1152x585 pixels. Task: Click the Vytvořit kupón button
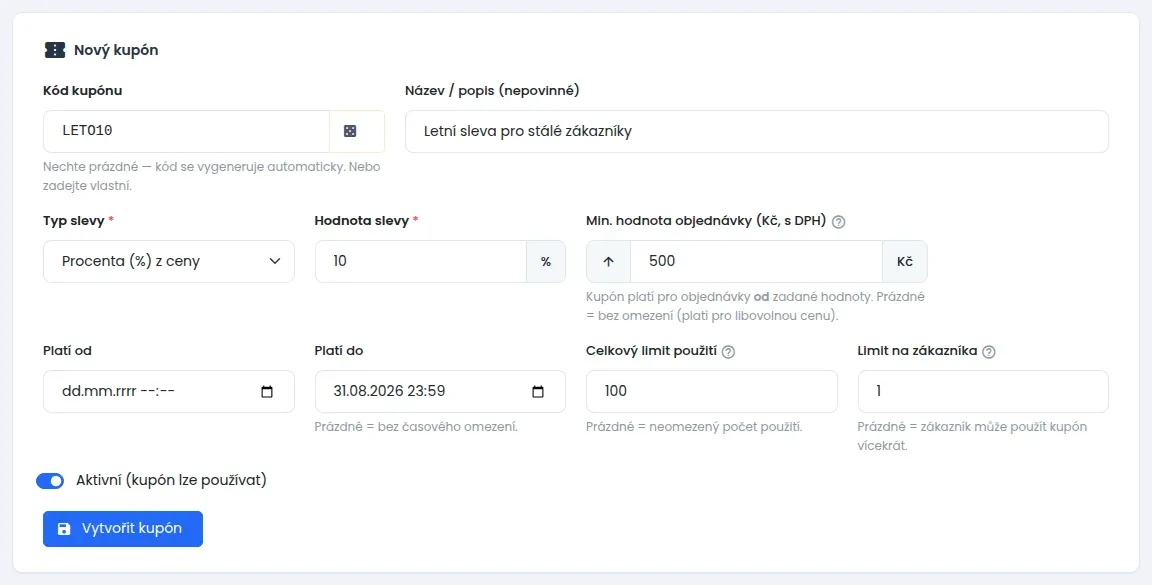[123, 529]
